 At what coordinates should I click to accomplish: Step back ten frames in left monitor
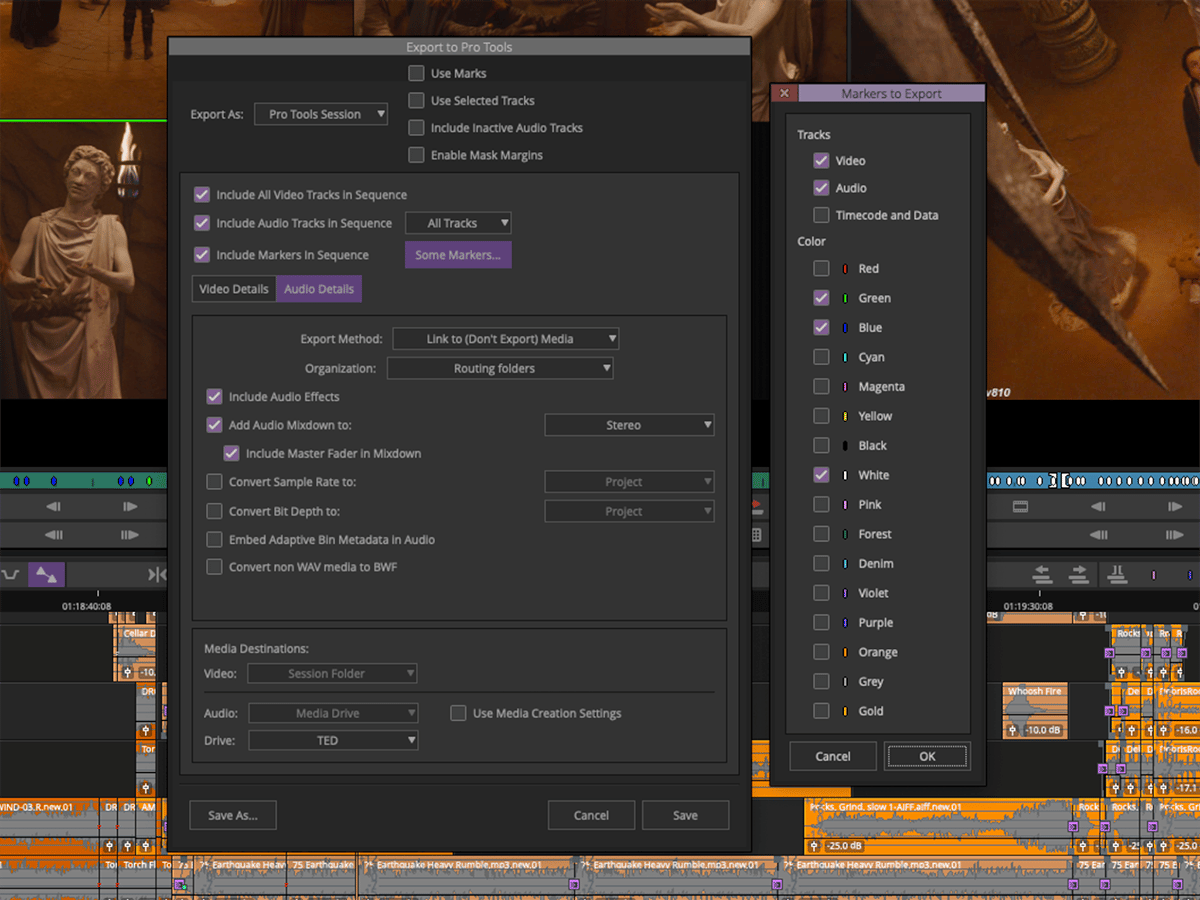coord(54,535)
